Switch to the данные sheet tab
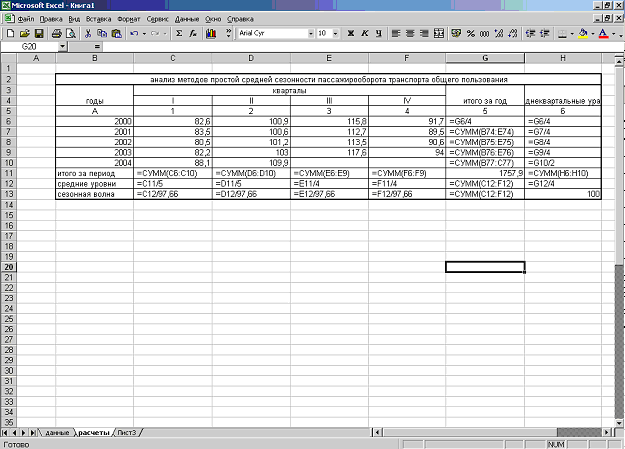The image size is (625, 449). 57,432
